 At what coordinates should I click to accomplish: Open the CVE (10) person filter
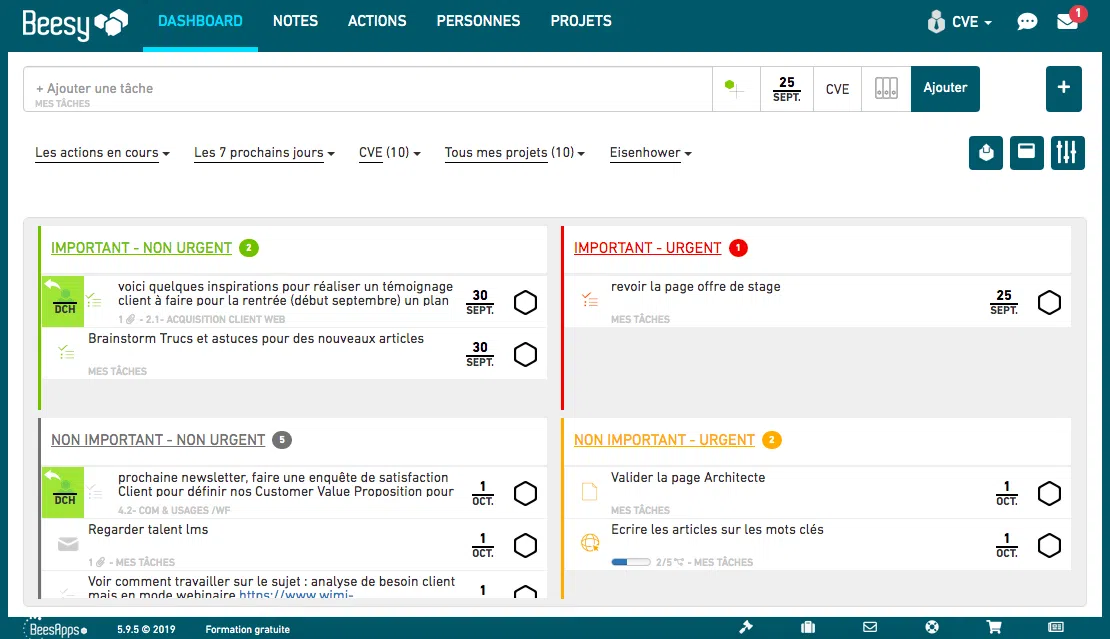tap(389, 153)
